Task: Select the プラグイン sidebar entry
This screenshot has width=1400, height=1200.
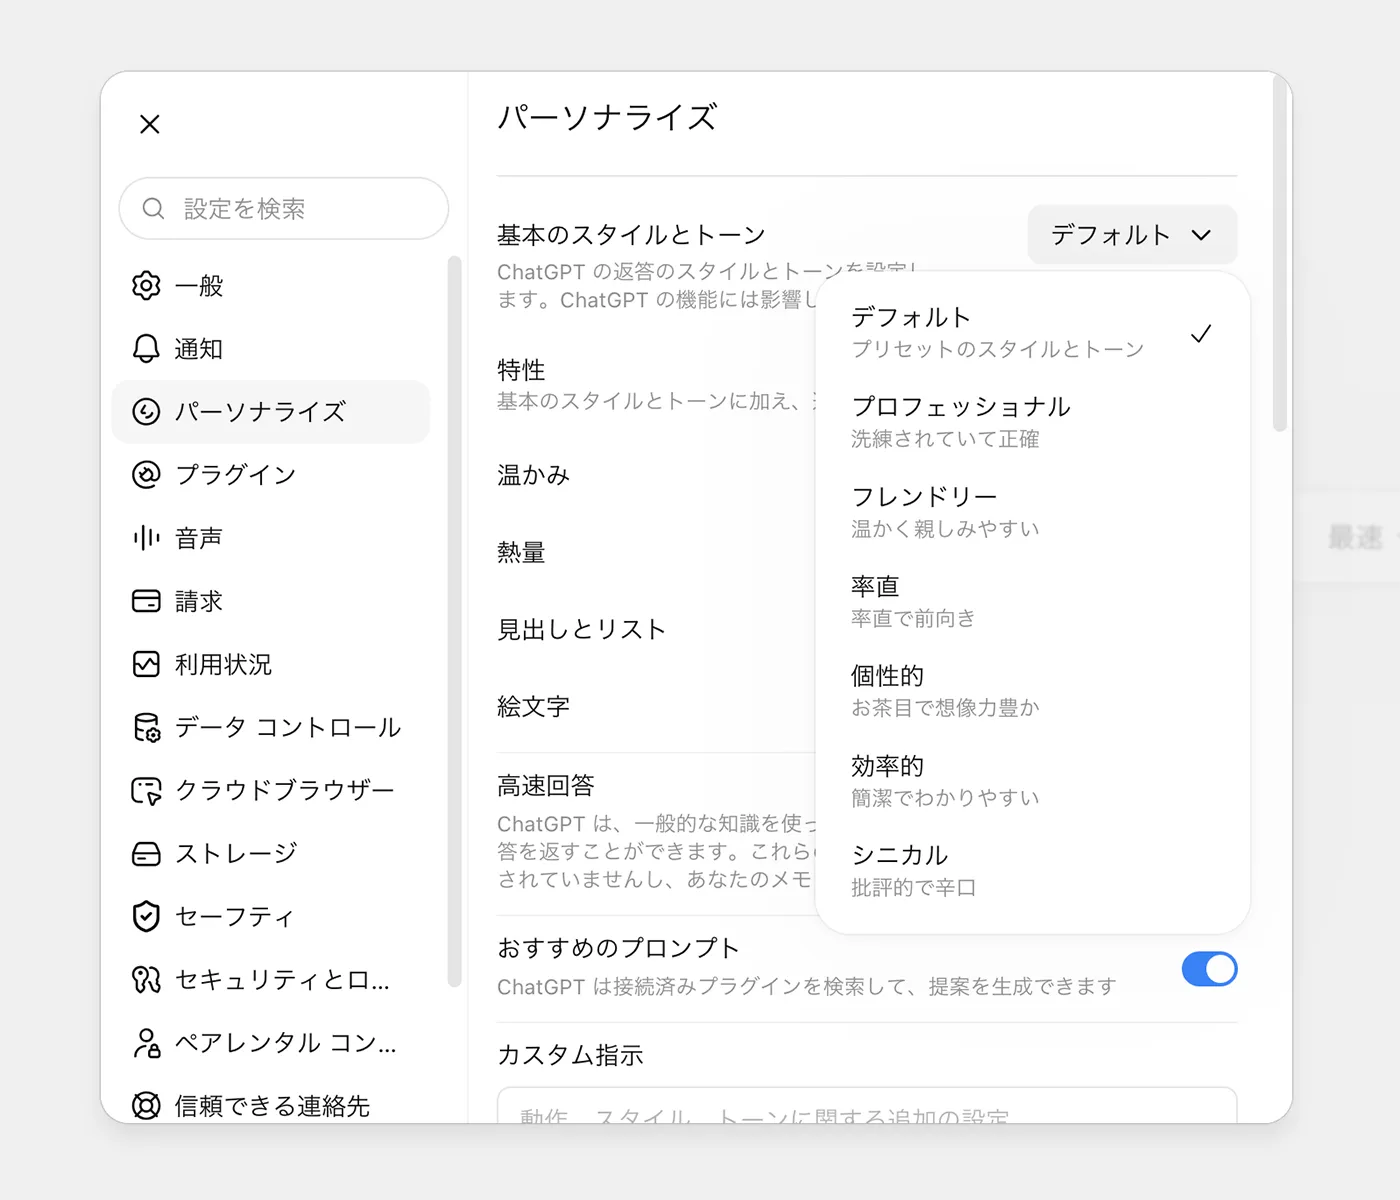Action: pos(271,474)
